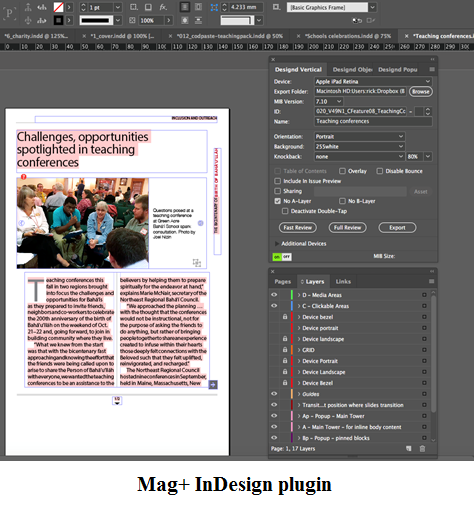Click the GRID layer orange color bar
This screenshot has height=511, width=475.
[292, 350]
